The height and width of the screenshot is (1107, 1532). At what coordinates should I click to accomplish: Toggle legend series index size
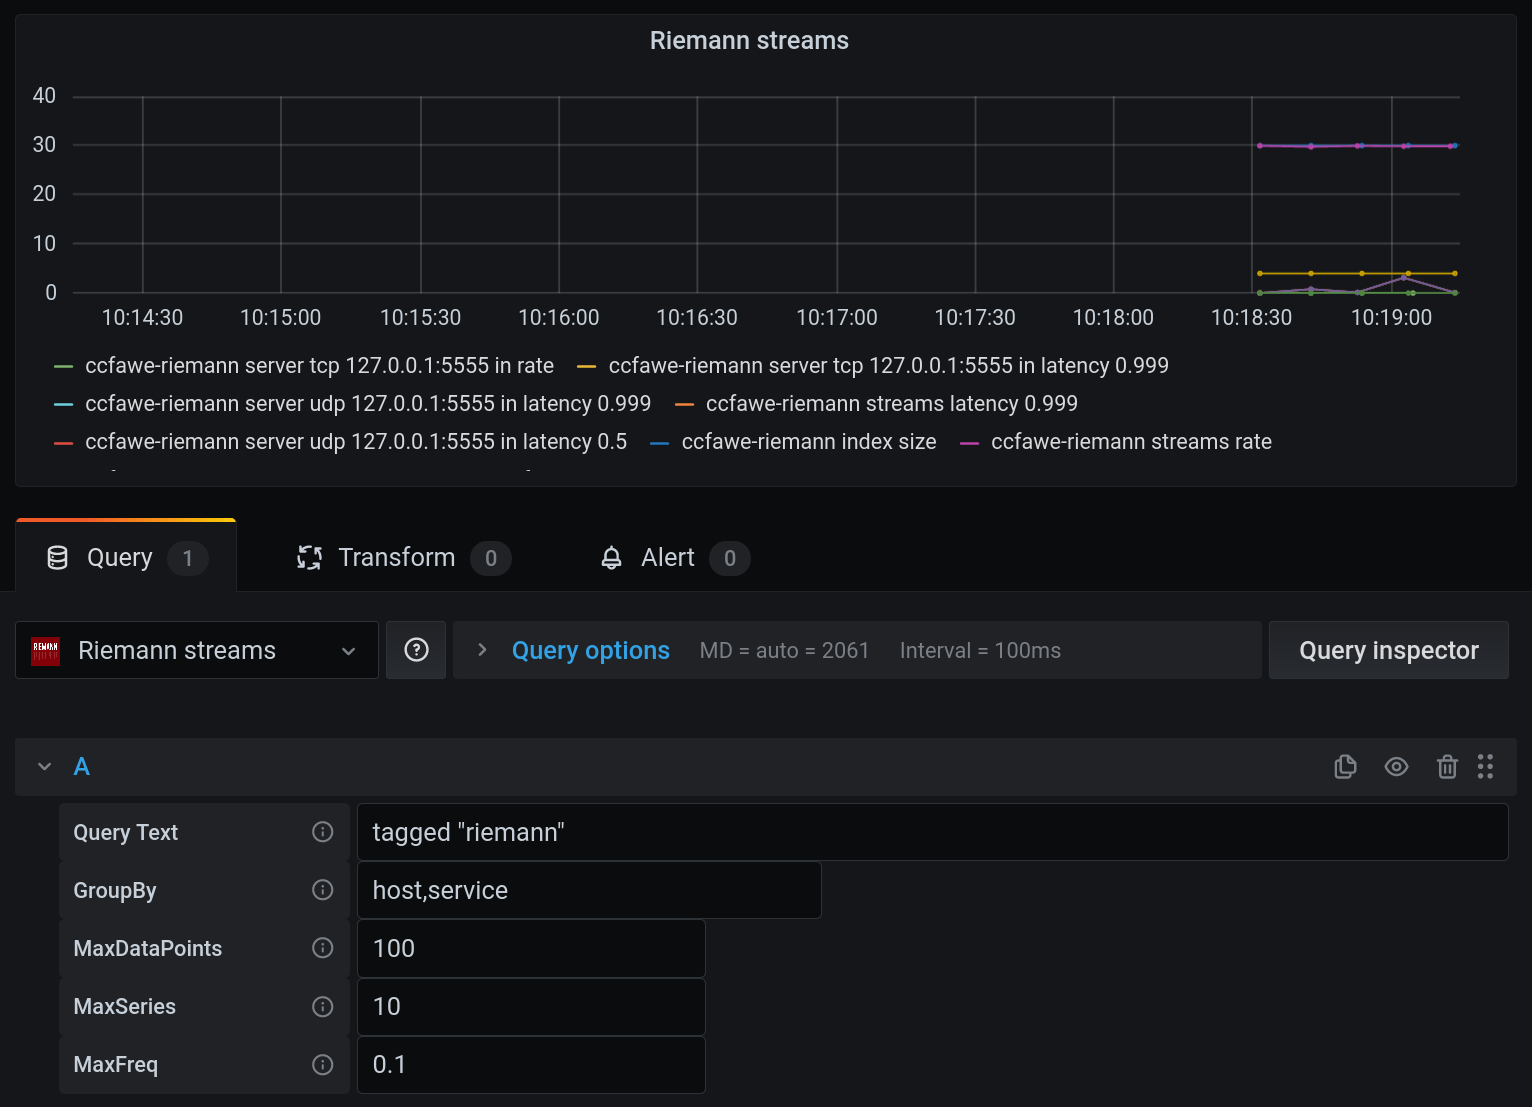pyautogui.click(x=808, y=442)
